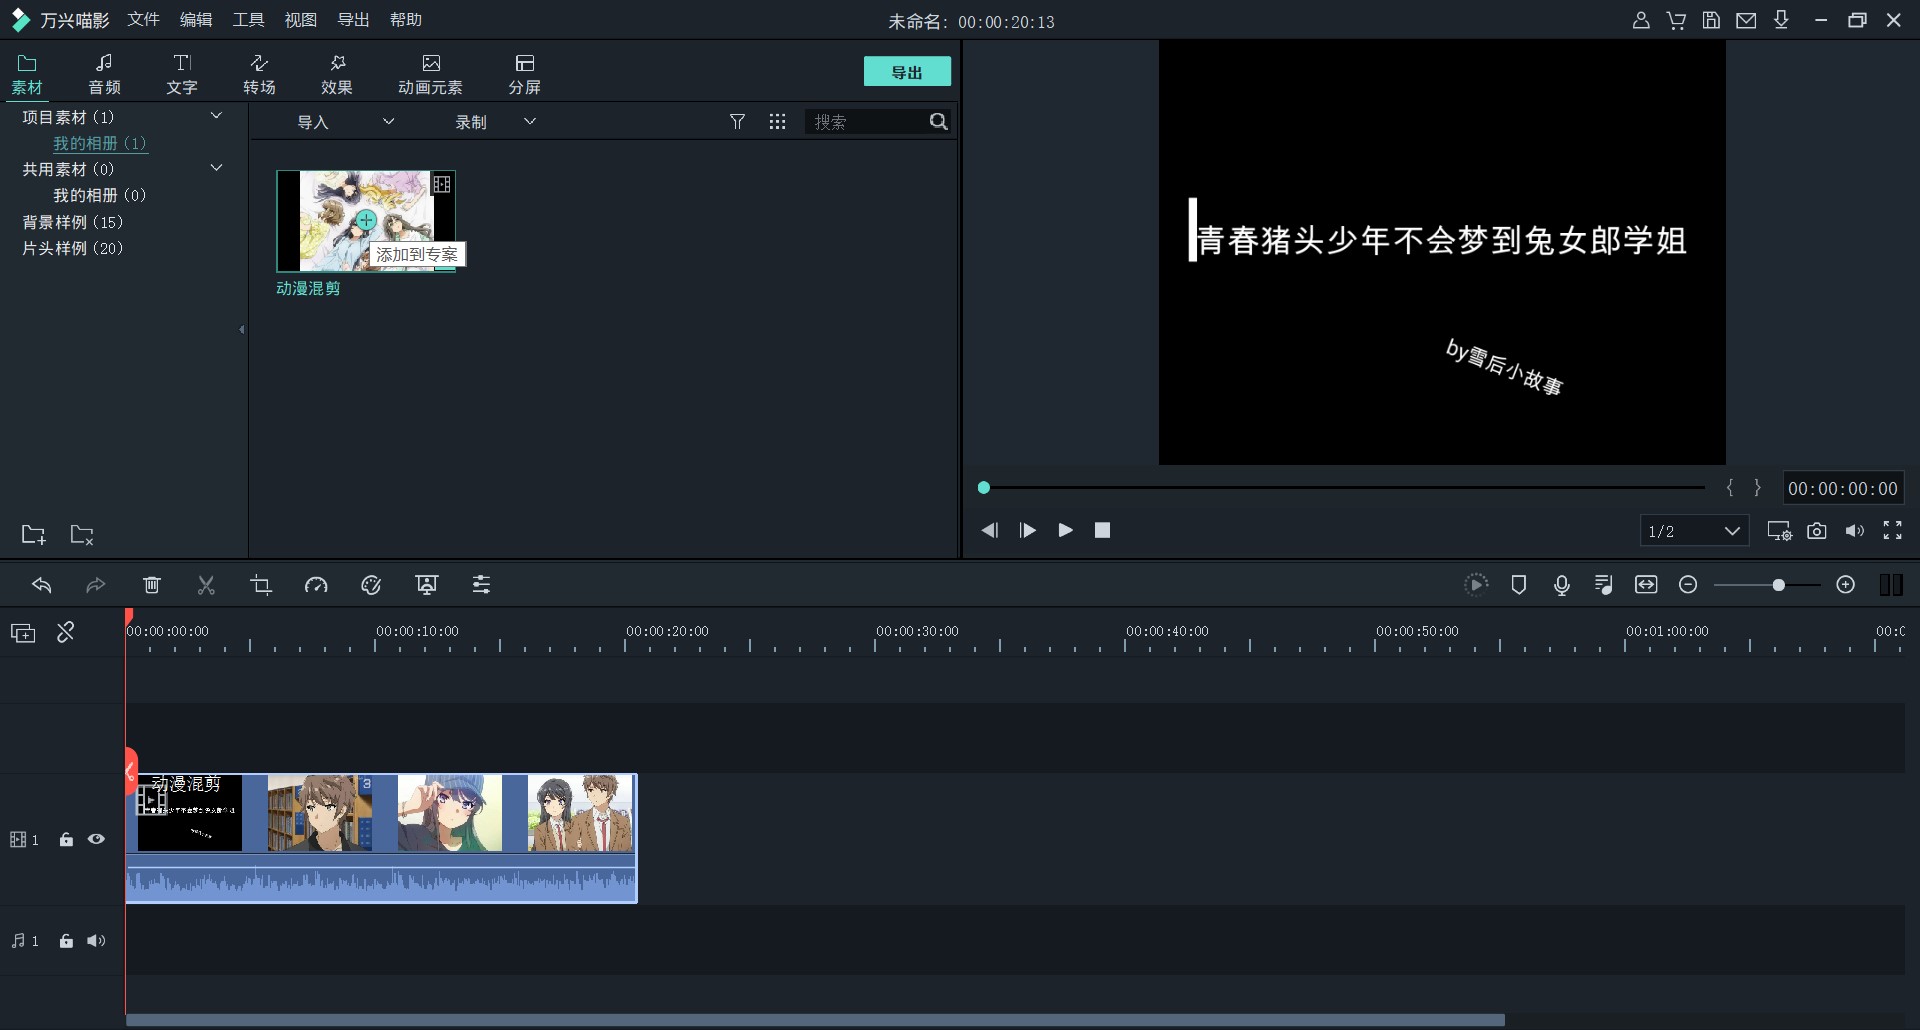Hide video track 1 with the eye toggle
The height and width of the screenshot is (1030, 1920).
coord(96,840)
